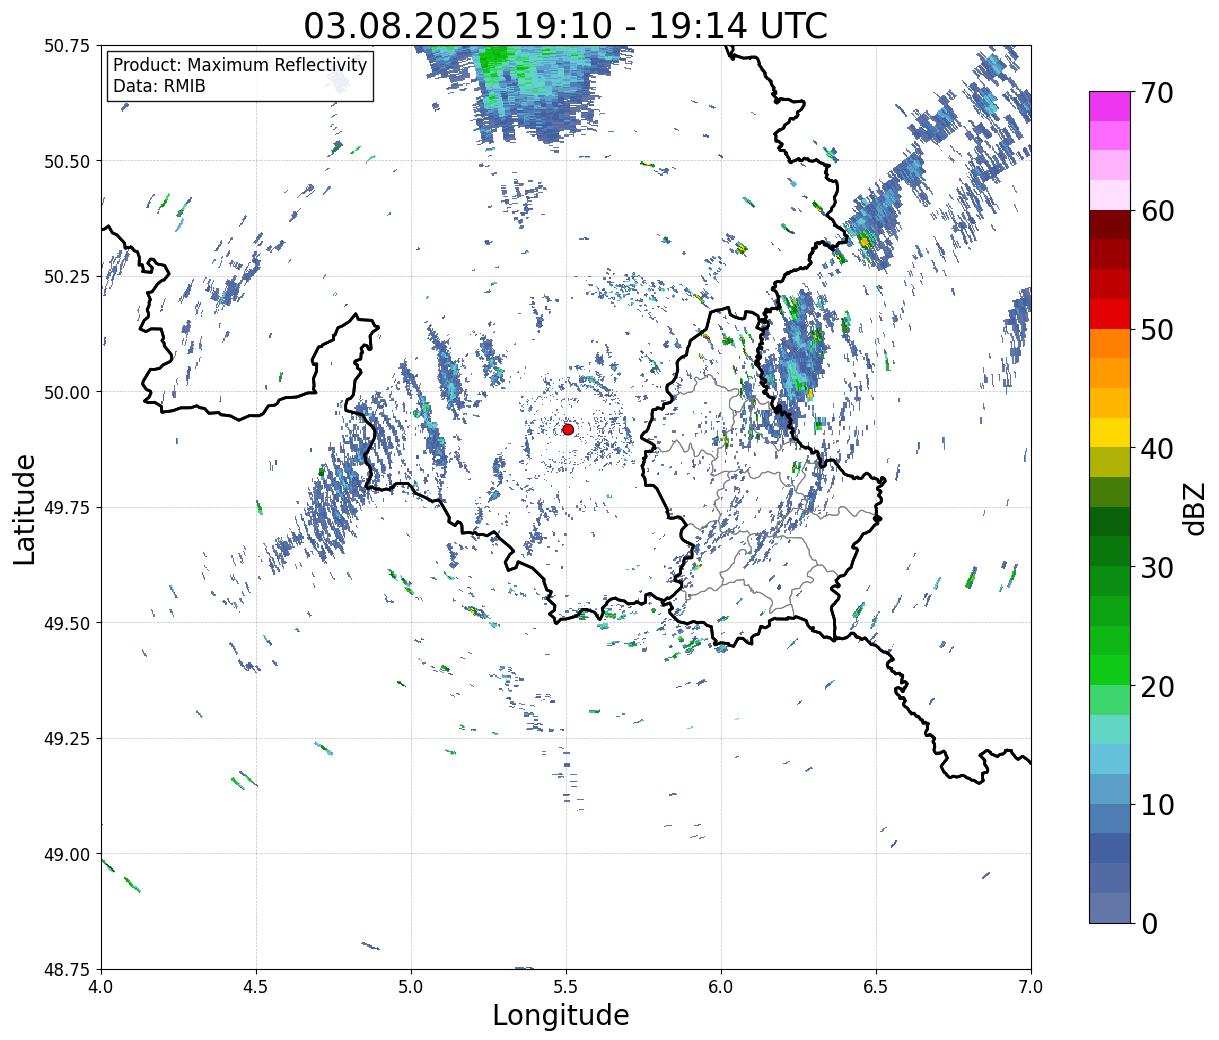Click the 70 tick label on colorbar
The width and height of the screenshot is (1219, 1040).
point(1156,93)
